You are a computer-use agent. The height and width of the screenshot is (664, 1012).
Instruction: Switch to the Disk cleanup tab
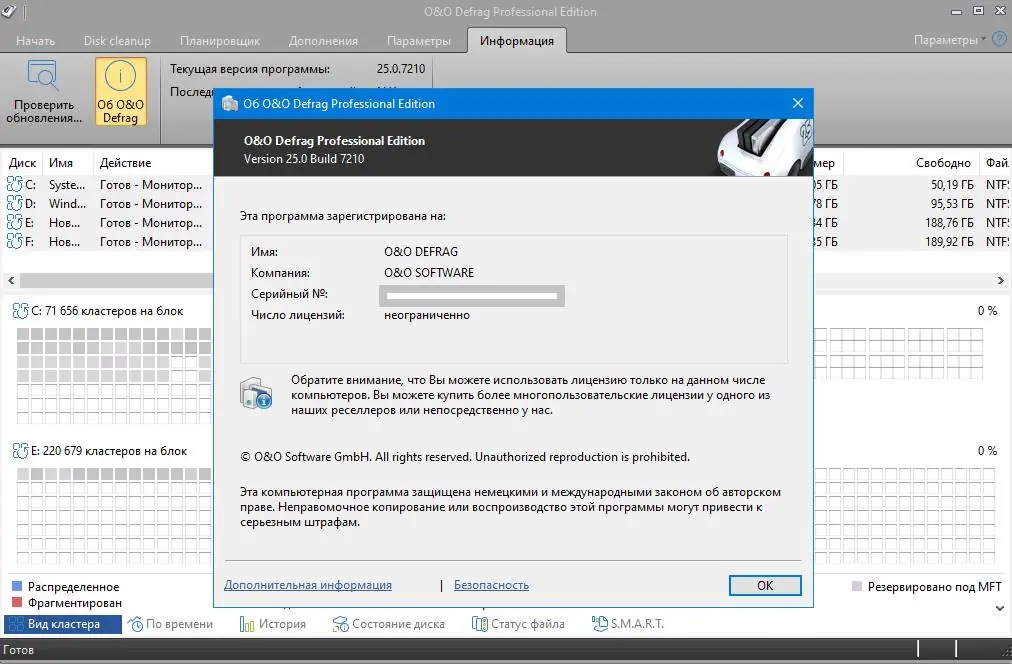[x=117, y=41]
